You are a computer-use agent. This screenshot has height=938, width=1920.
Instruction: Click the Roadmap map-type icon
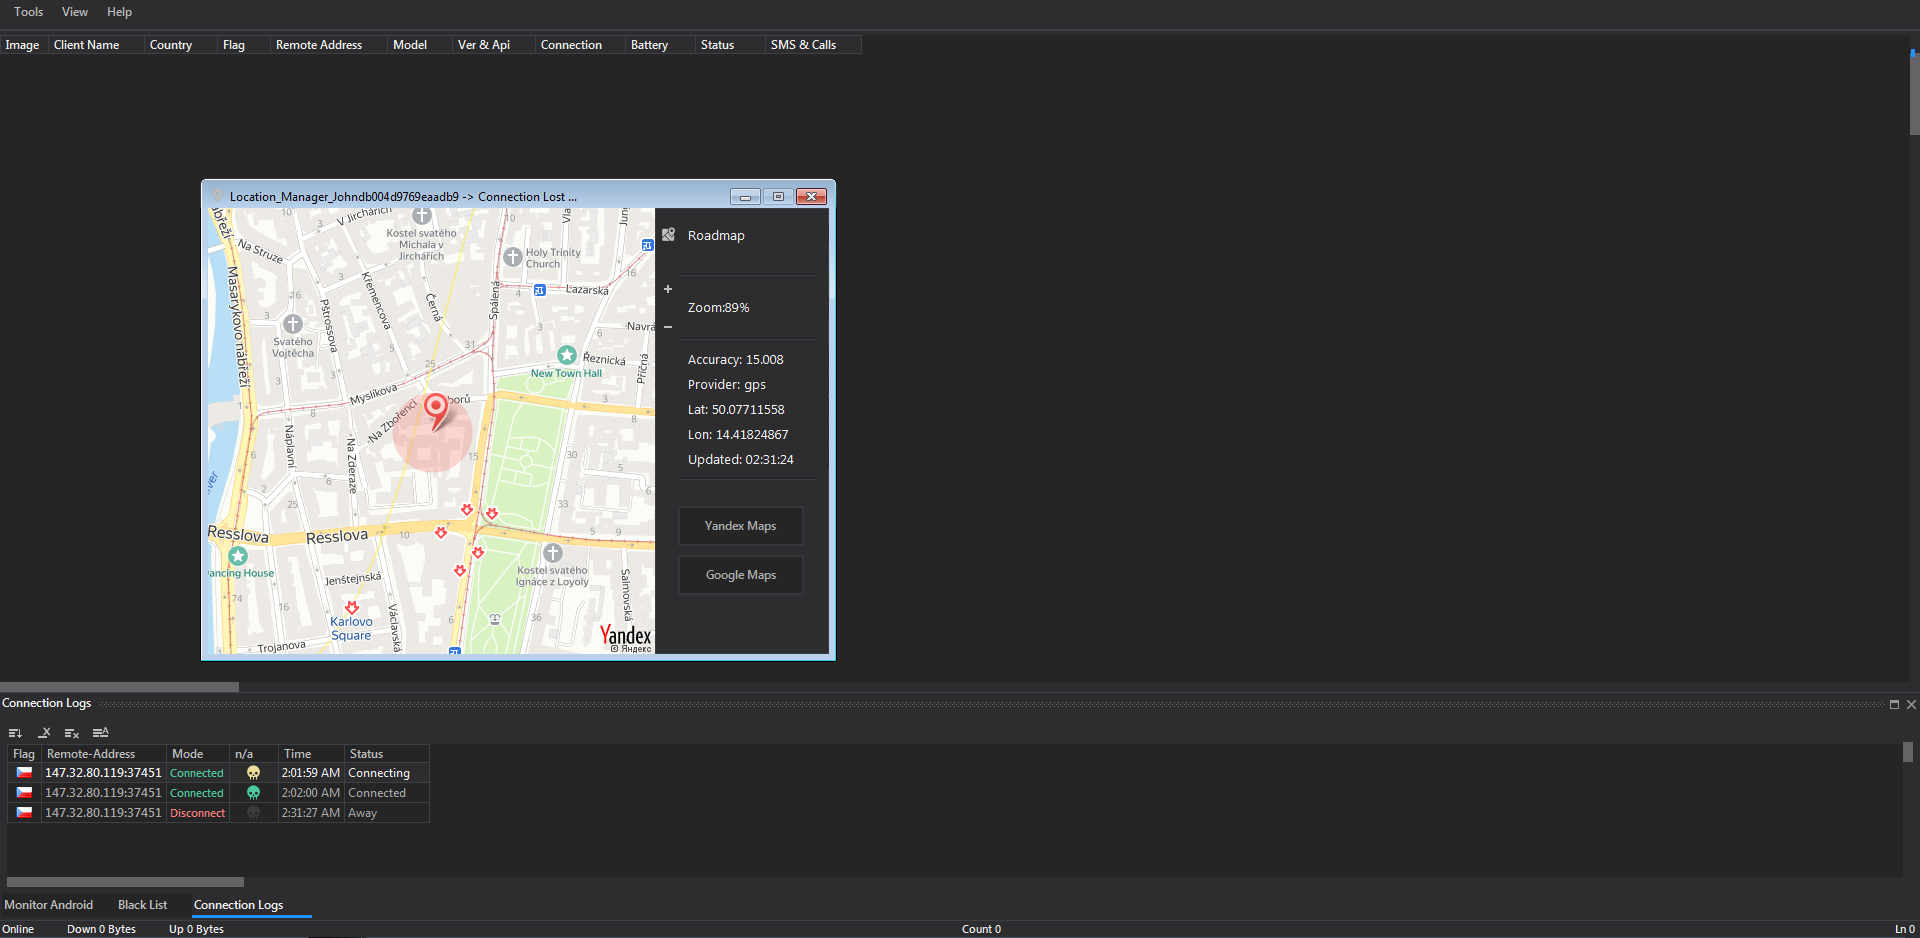tap(669, 235)
